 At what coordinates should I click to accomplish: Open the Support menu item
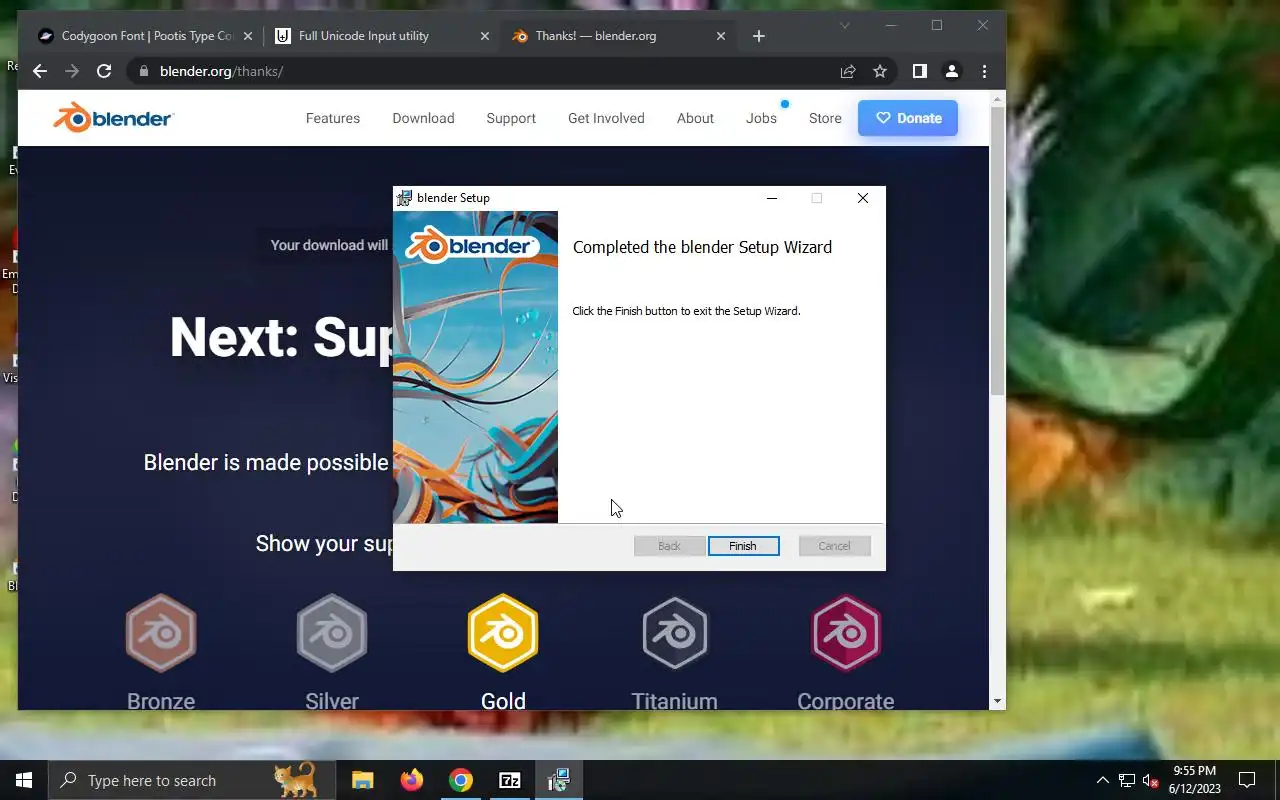(511, 118)
